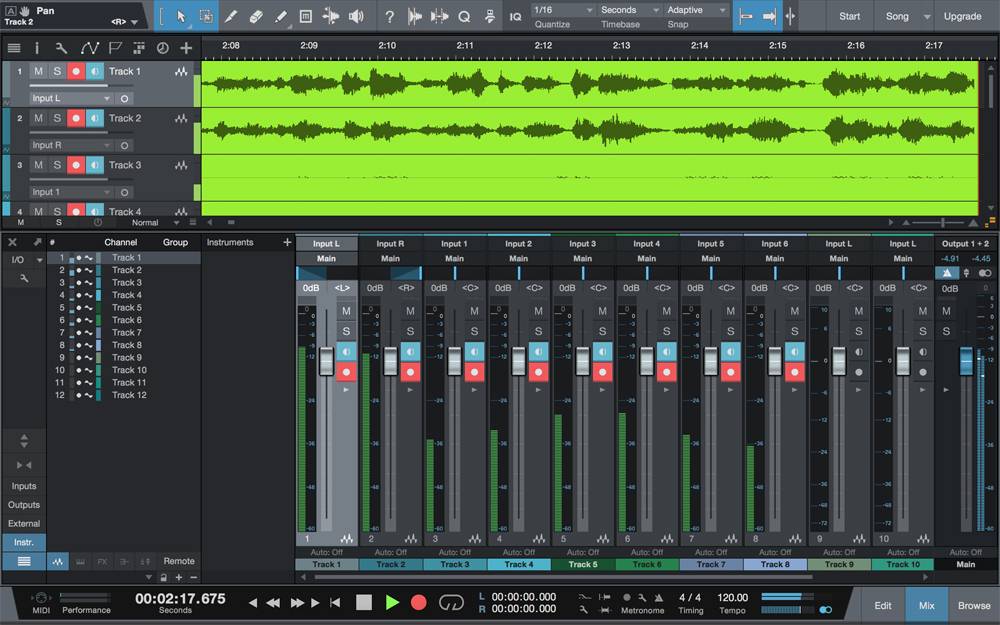
Task: Solo Track 2 in the arrangement
Action: point(57,118)
